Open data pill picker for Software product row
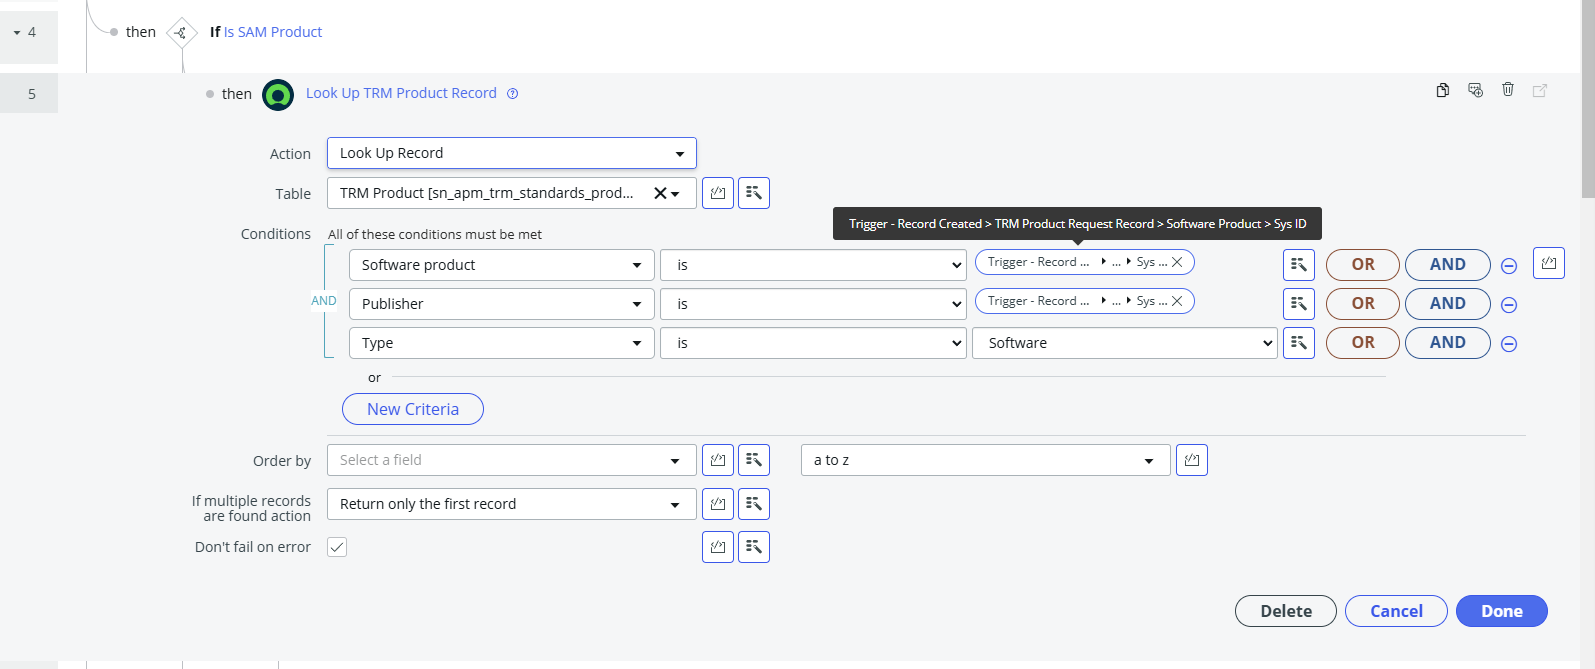The image size is (1595, 669). point(1299,265)
